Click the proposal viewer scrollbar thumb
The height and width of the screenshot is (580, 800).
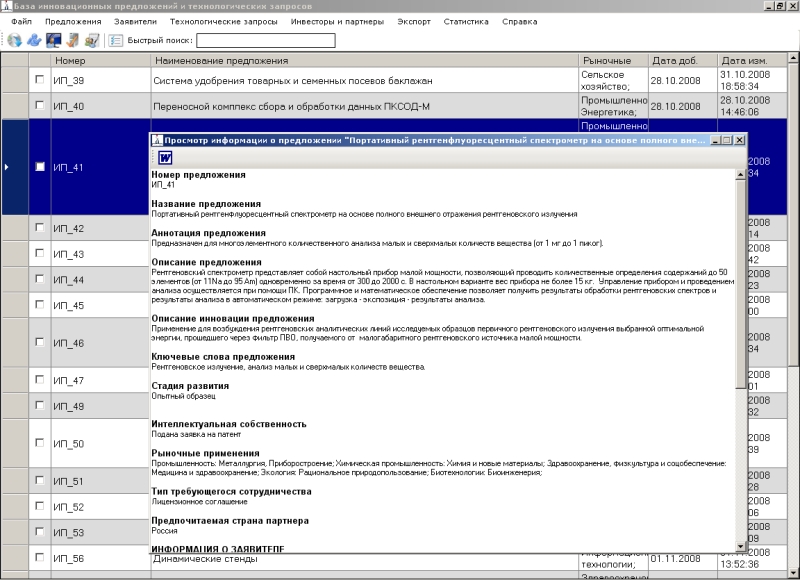point(741,284)
